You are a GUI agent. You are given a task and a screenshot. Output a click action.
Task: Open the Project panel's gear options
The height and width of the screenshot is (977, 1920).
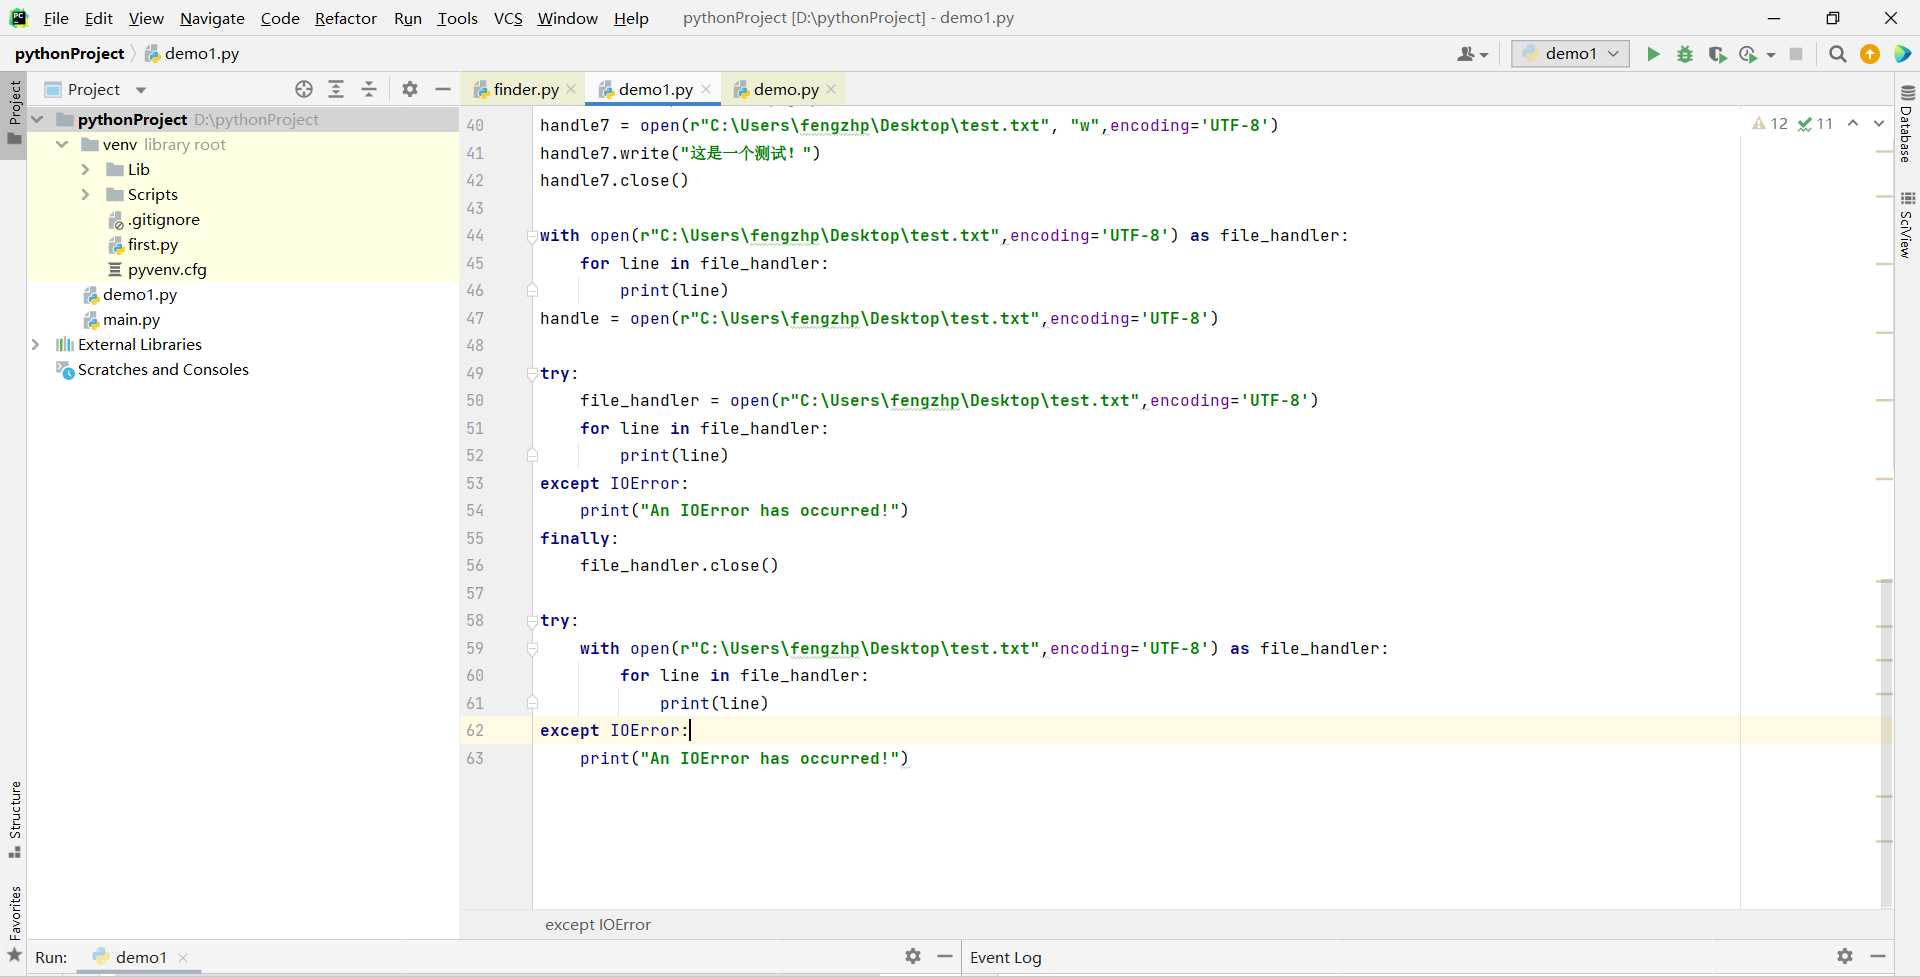coord(410,89)
